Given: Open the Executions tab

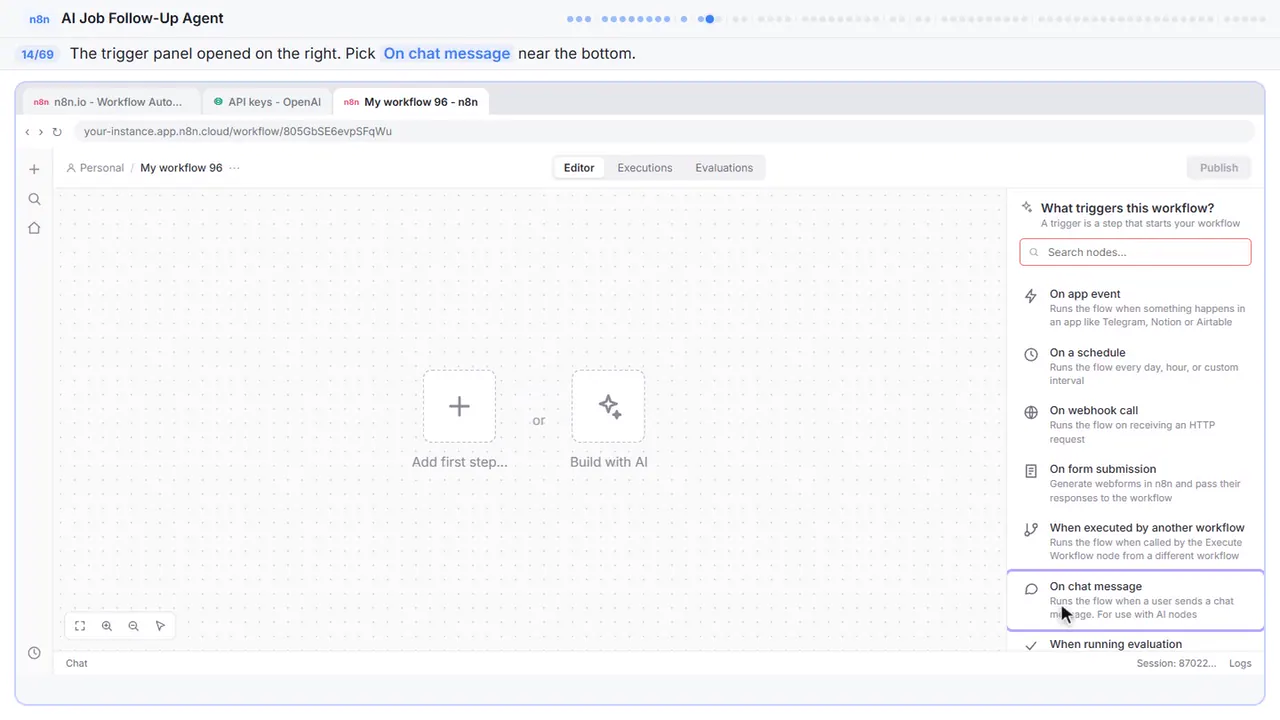Looking at the screenshot, I should 645,168.
